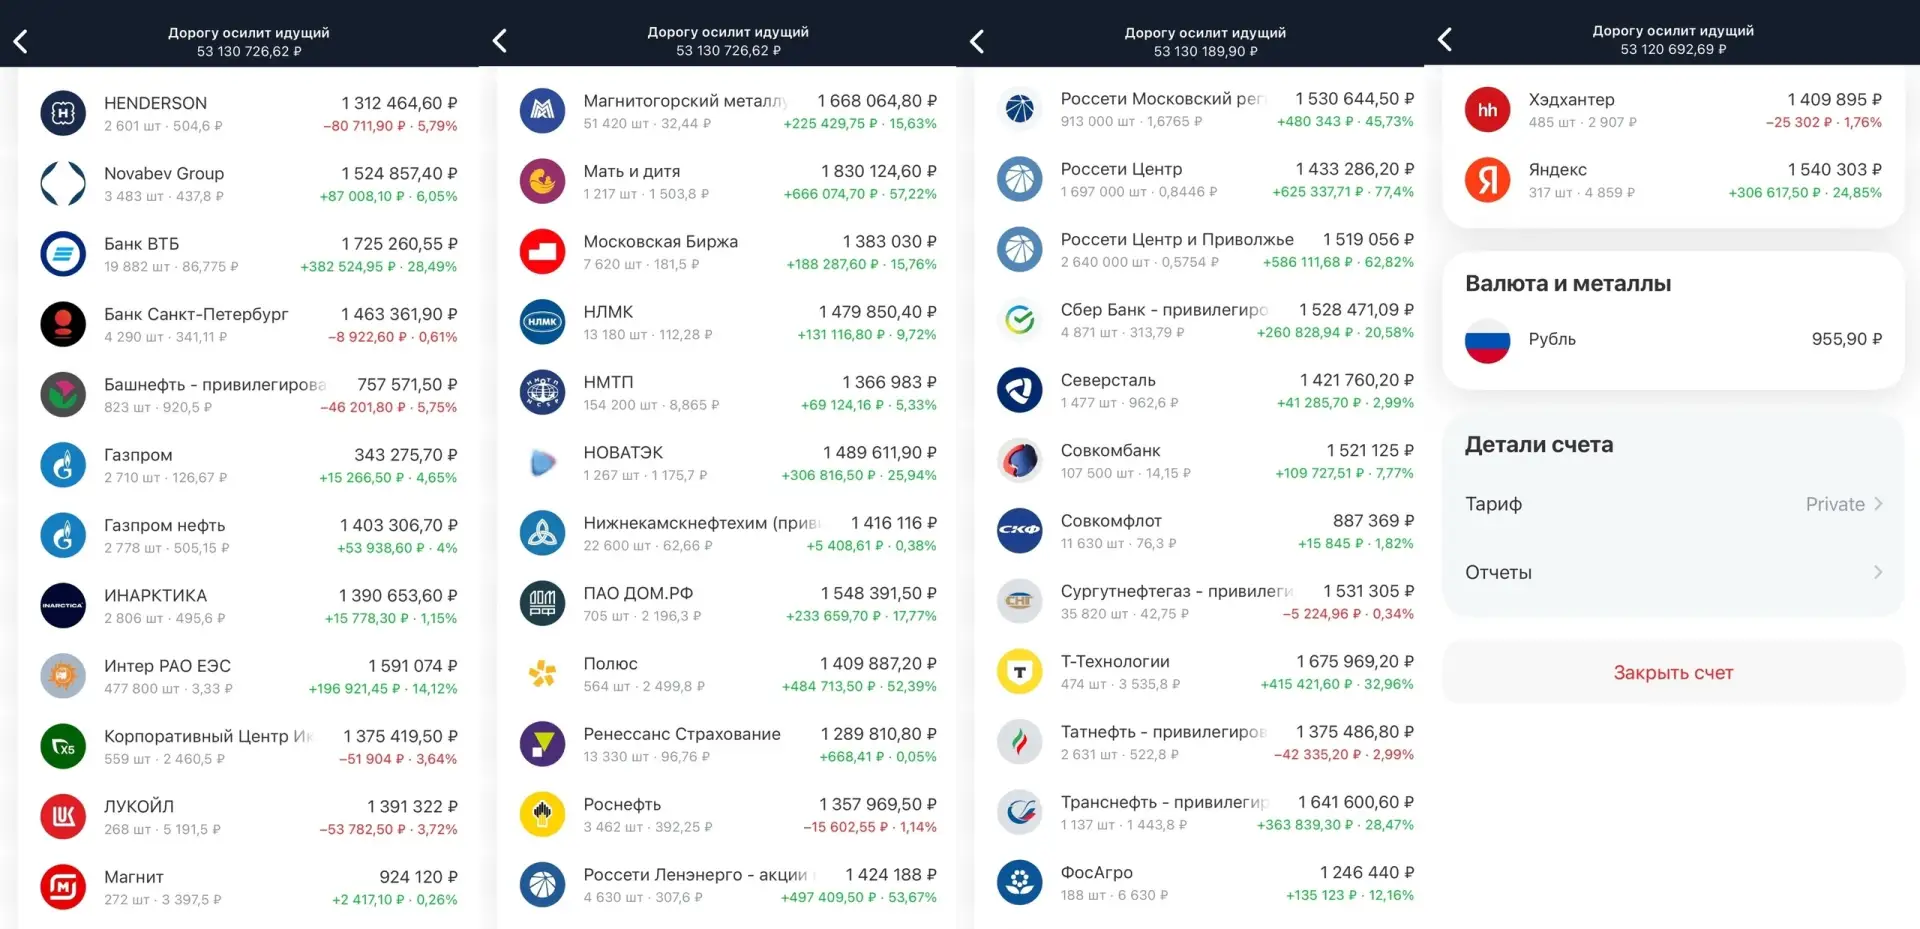This screenshot has width=1920, height=929.
Task: Go back from the first portfolio screen
Action: [x=20, y=41]
